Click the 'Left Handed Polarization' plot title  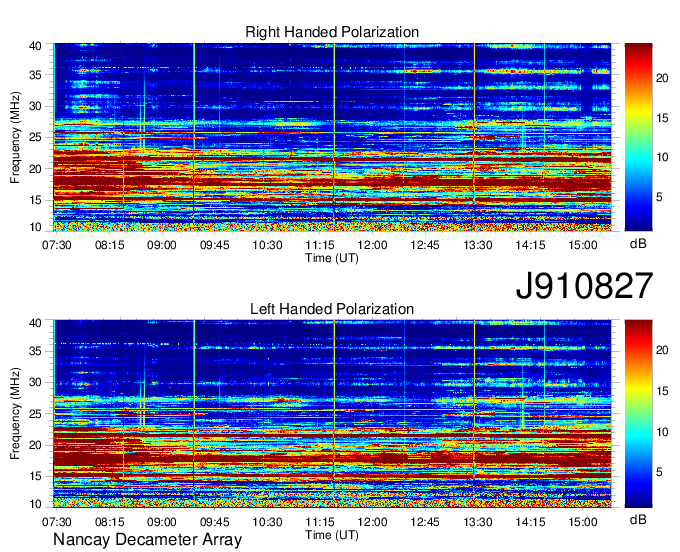(332, 309)
